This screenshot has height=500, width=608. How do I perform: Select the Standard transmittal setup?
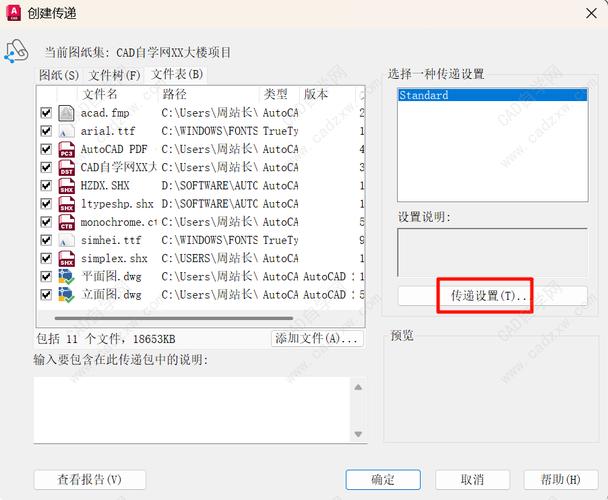pos(492,95)
